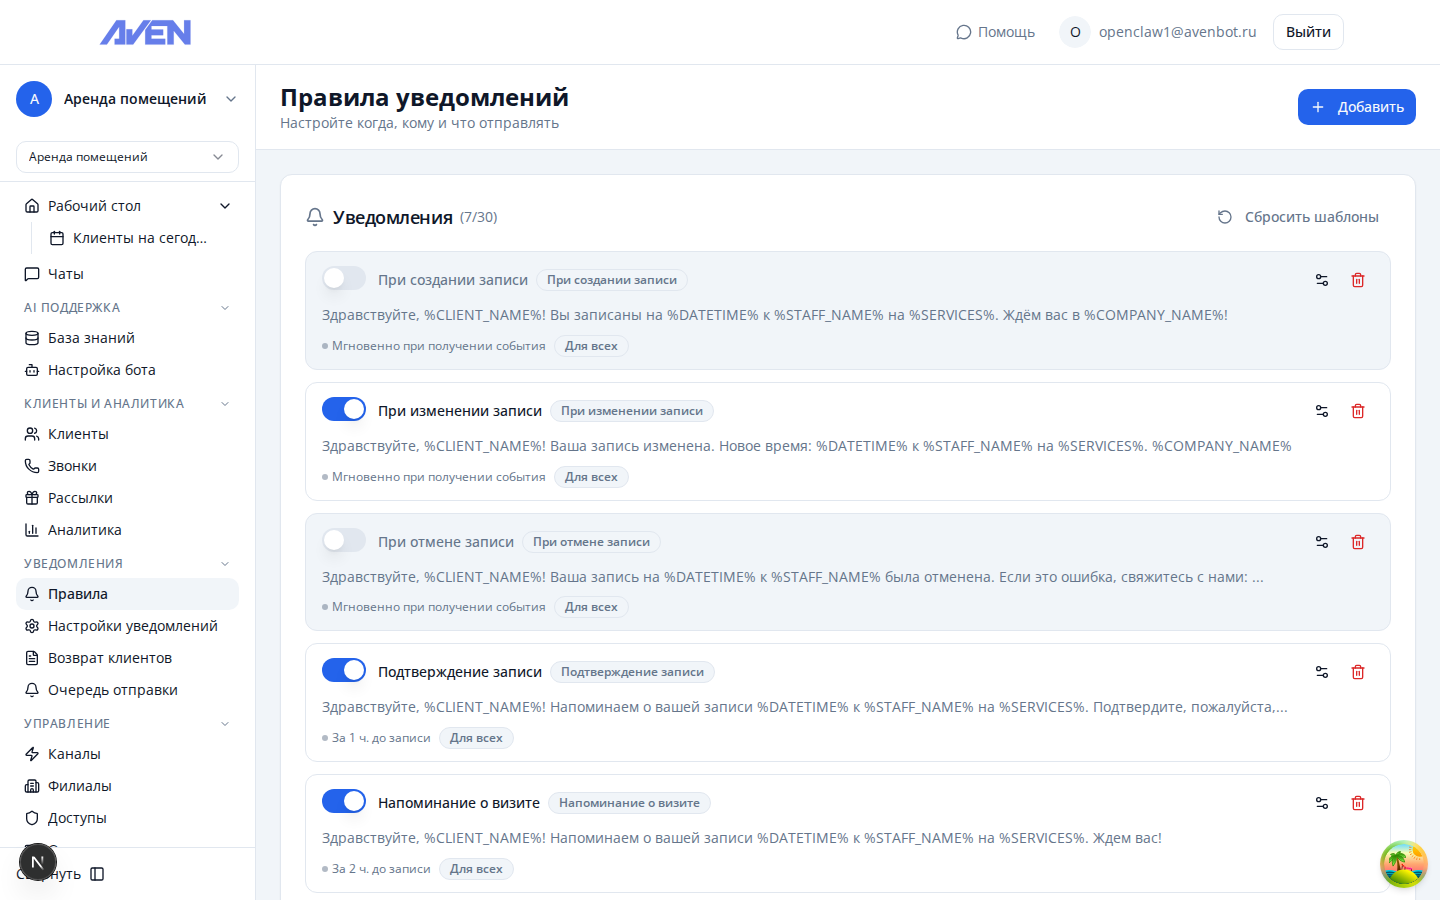Click the Добавить button

click(1356, 107)
